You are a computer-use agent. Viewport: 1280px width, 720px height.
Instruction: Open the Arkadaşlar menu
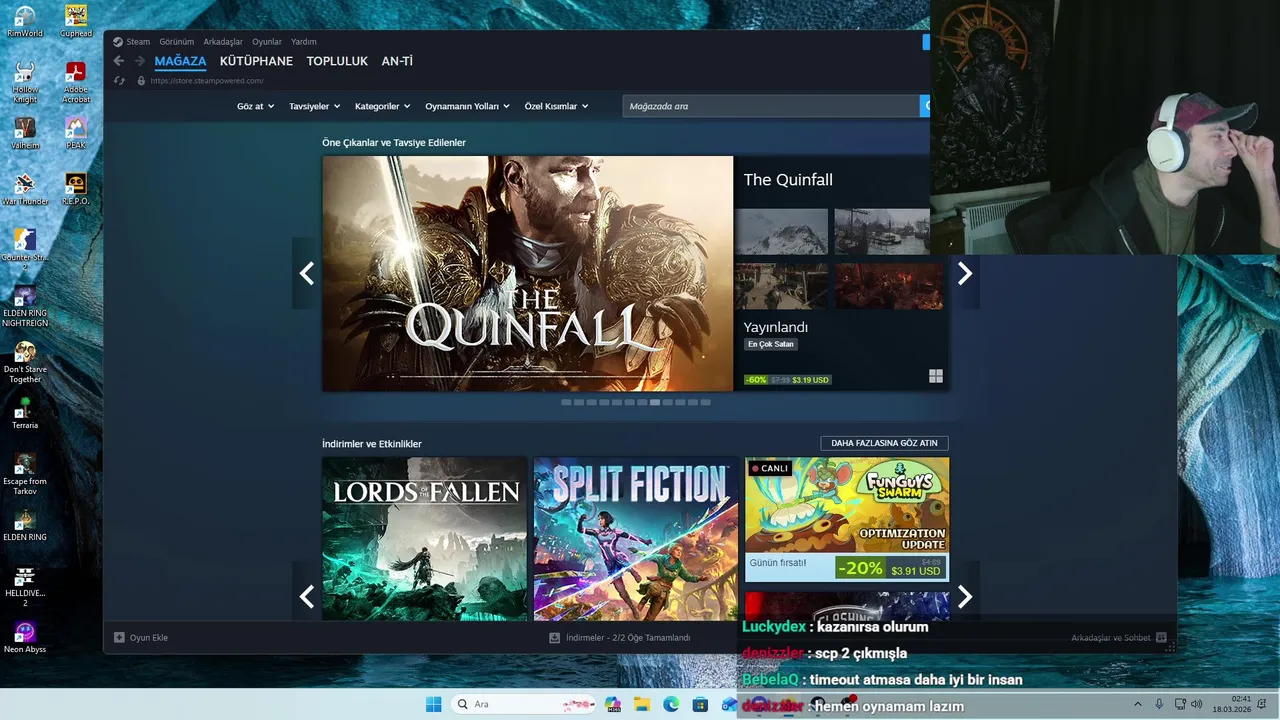pos(223,42)
